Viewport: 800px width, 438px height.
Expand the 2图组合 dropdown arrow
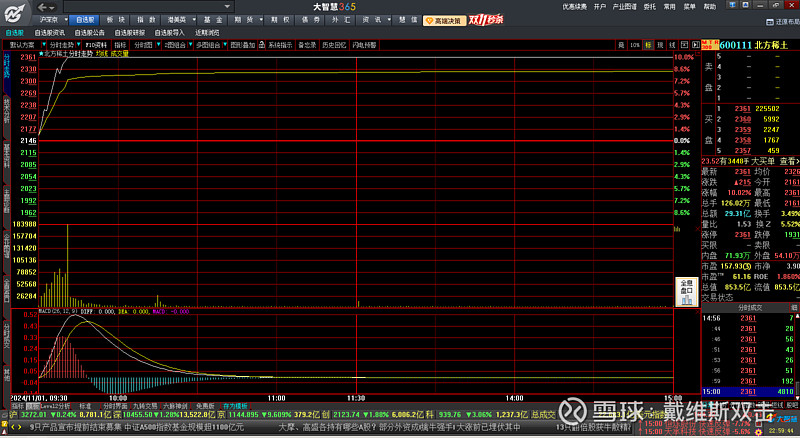click(190, 45)
